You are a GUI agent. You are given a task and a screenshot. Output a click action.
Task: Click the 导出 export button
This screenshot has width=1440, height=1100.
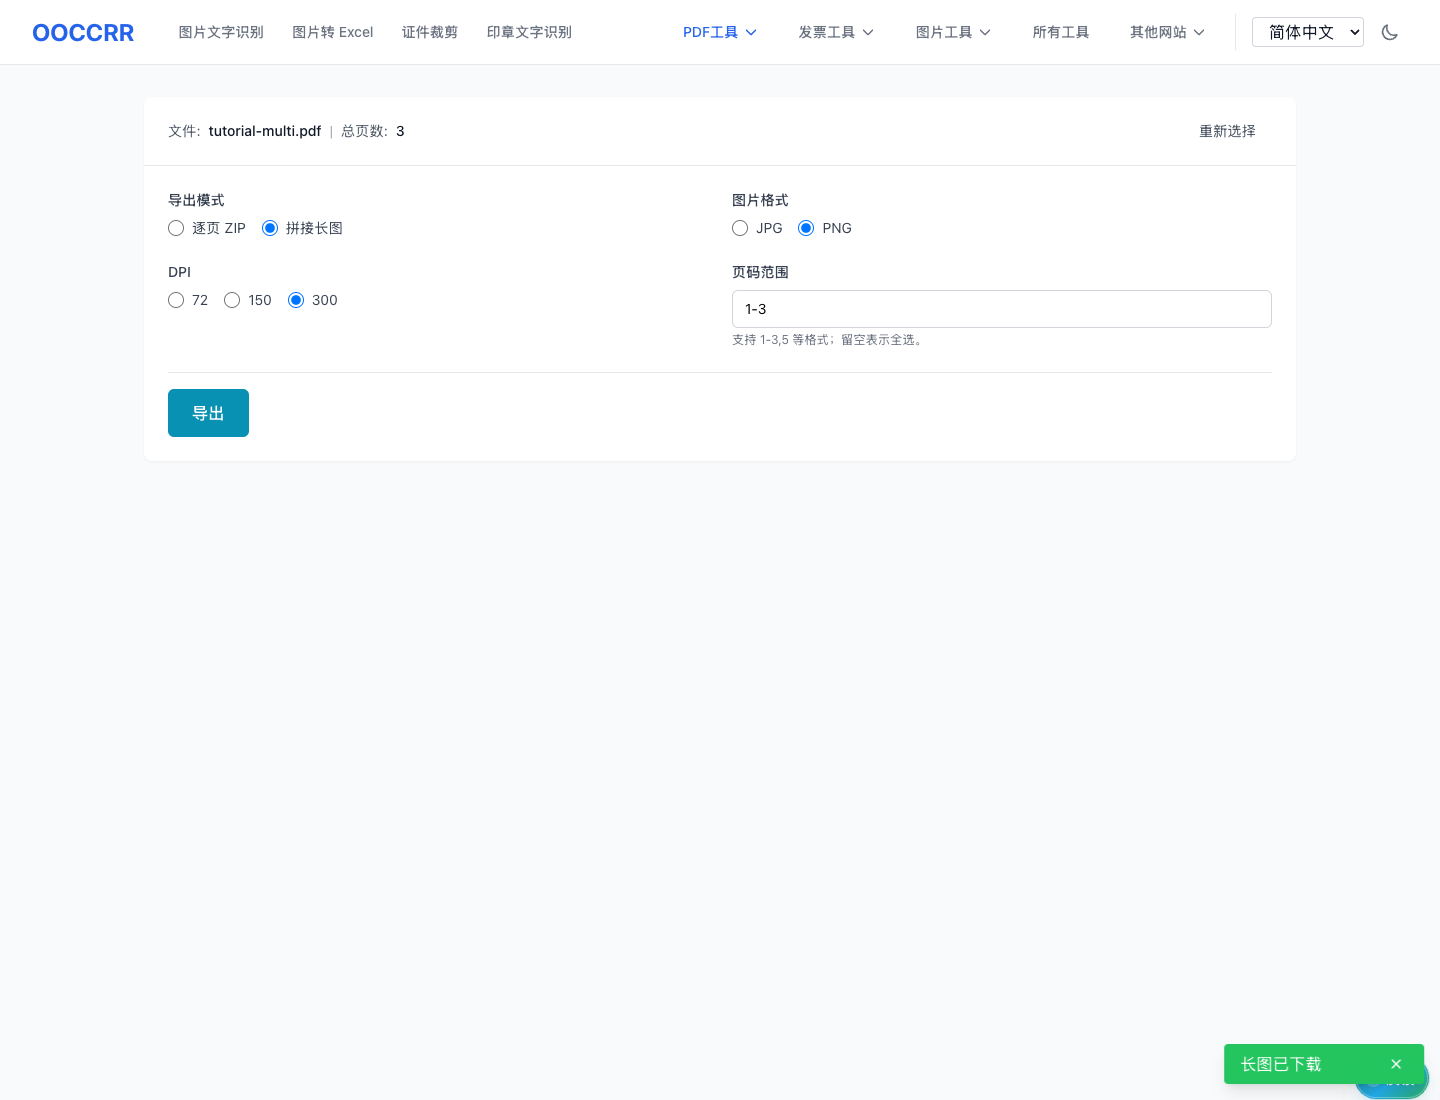tap(208, 413)
